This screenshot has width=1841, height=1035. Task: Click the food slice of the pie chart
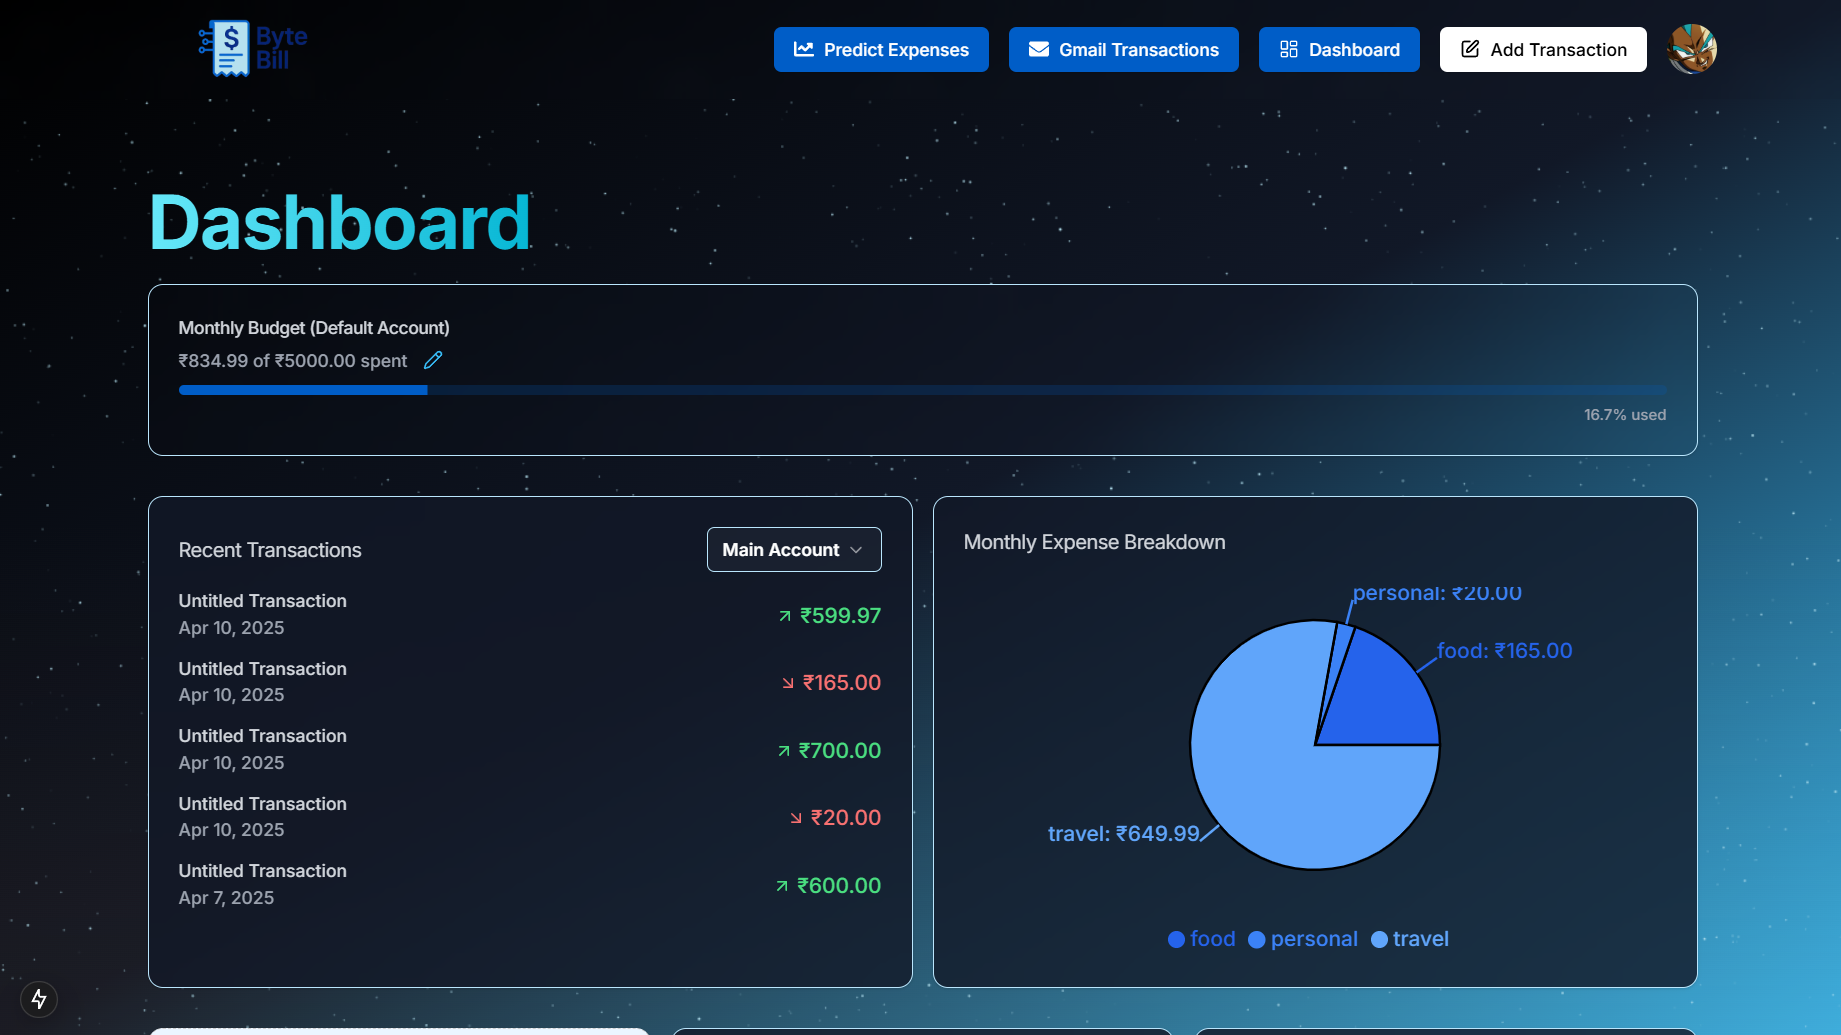click(1385, 700)
